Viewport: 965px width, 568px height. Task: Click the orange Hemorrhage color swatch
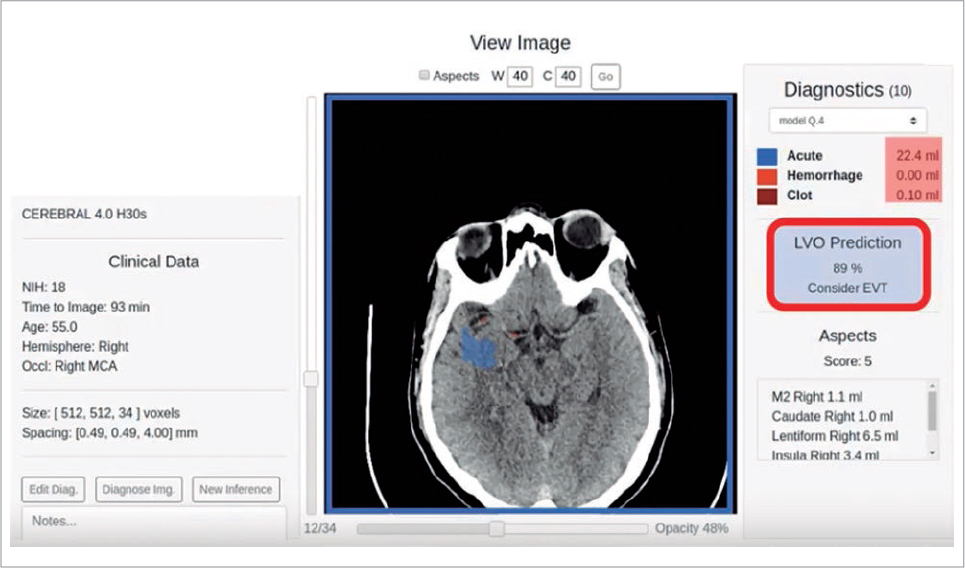(767, 176)
